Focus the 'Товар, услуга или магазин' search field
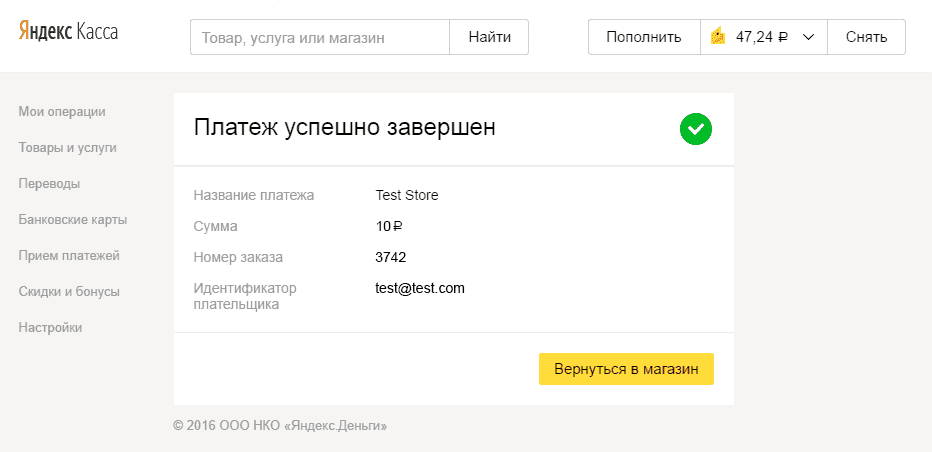Image resolution: width=932 pixels, height=452 pixels. [x=319, y=37]
